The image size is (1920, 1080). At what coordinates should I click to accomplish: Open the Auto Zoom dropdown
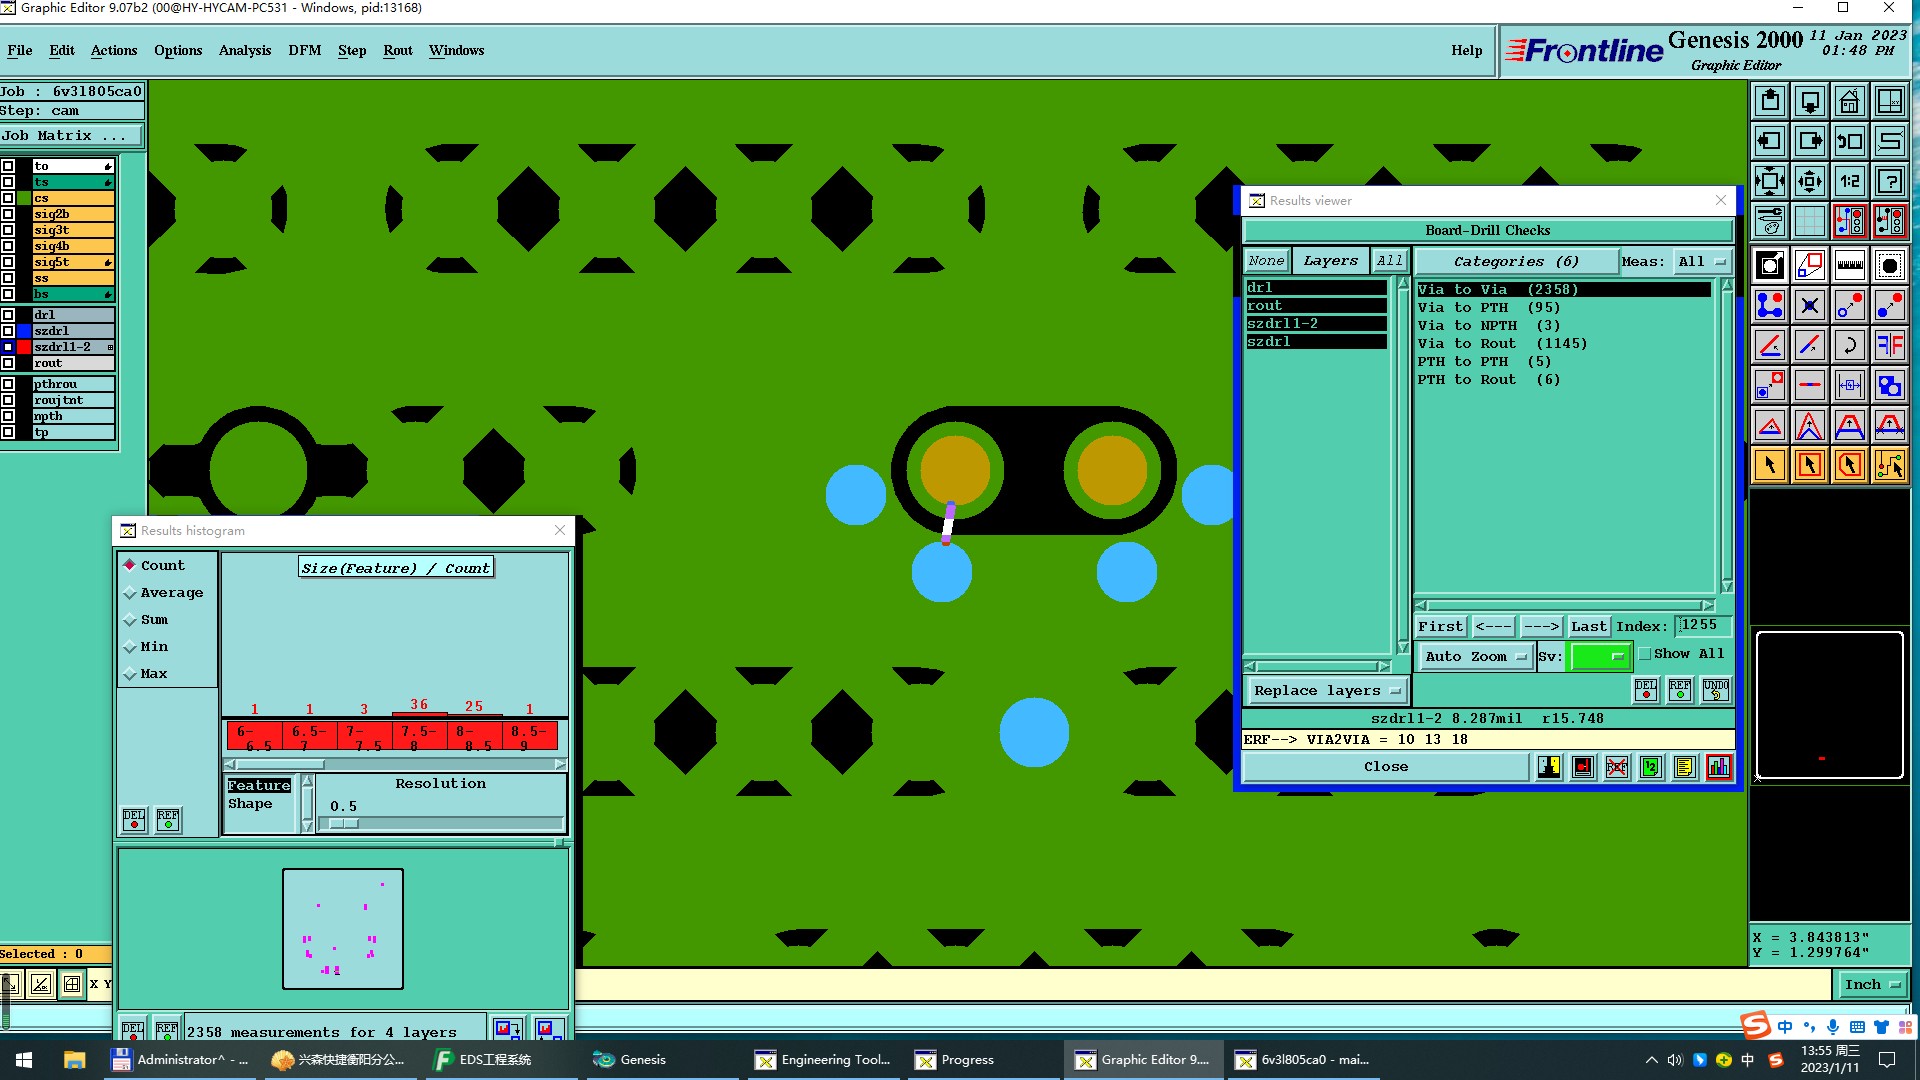(x=1475, y=656)
